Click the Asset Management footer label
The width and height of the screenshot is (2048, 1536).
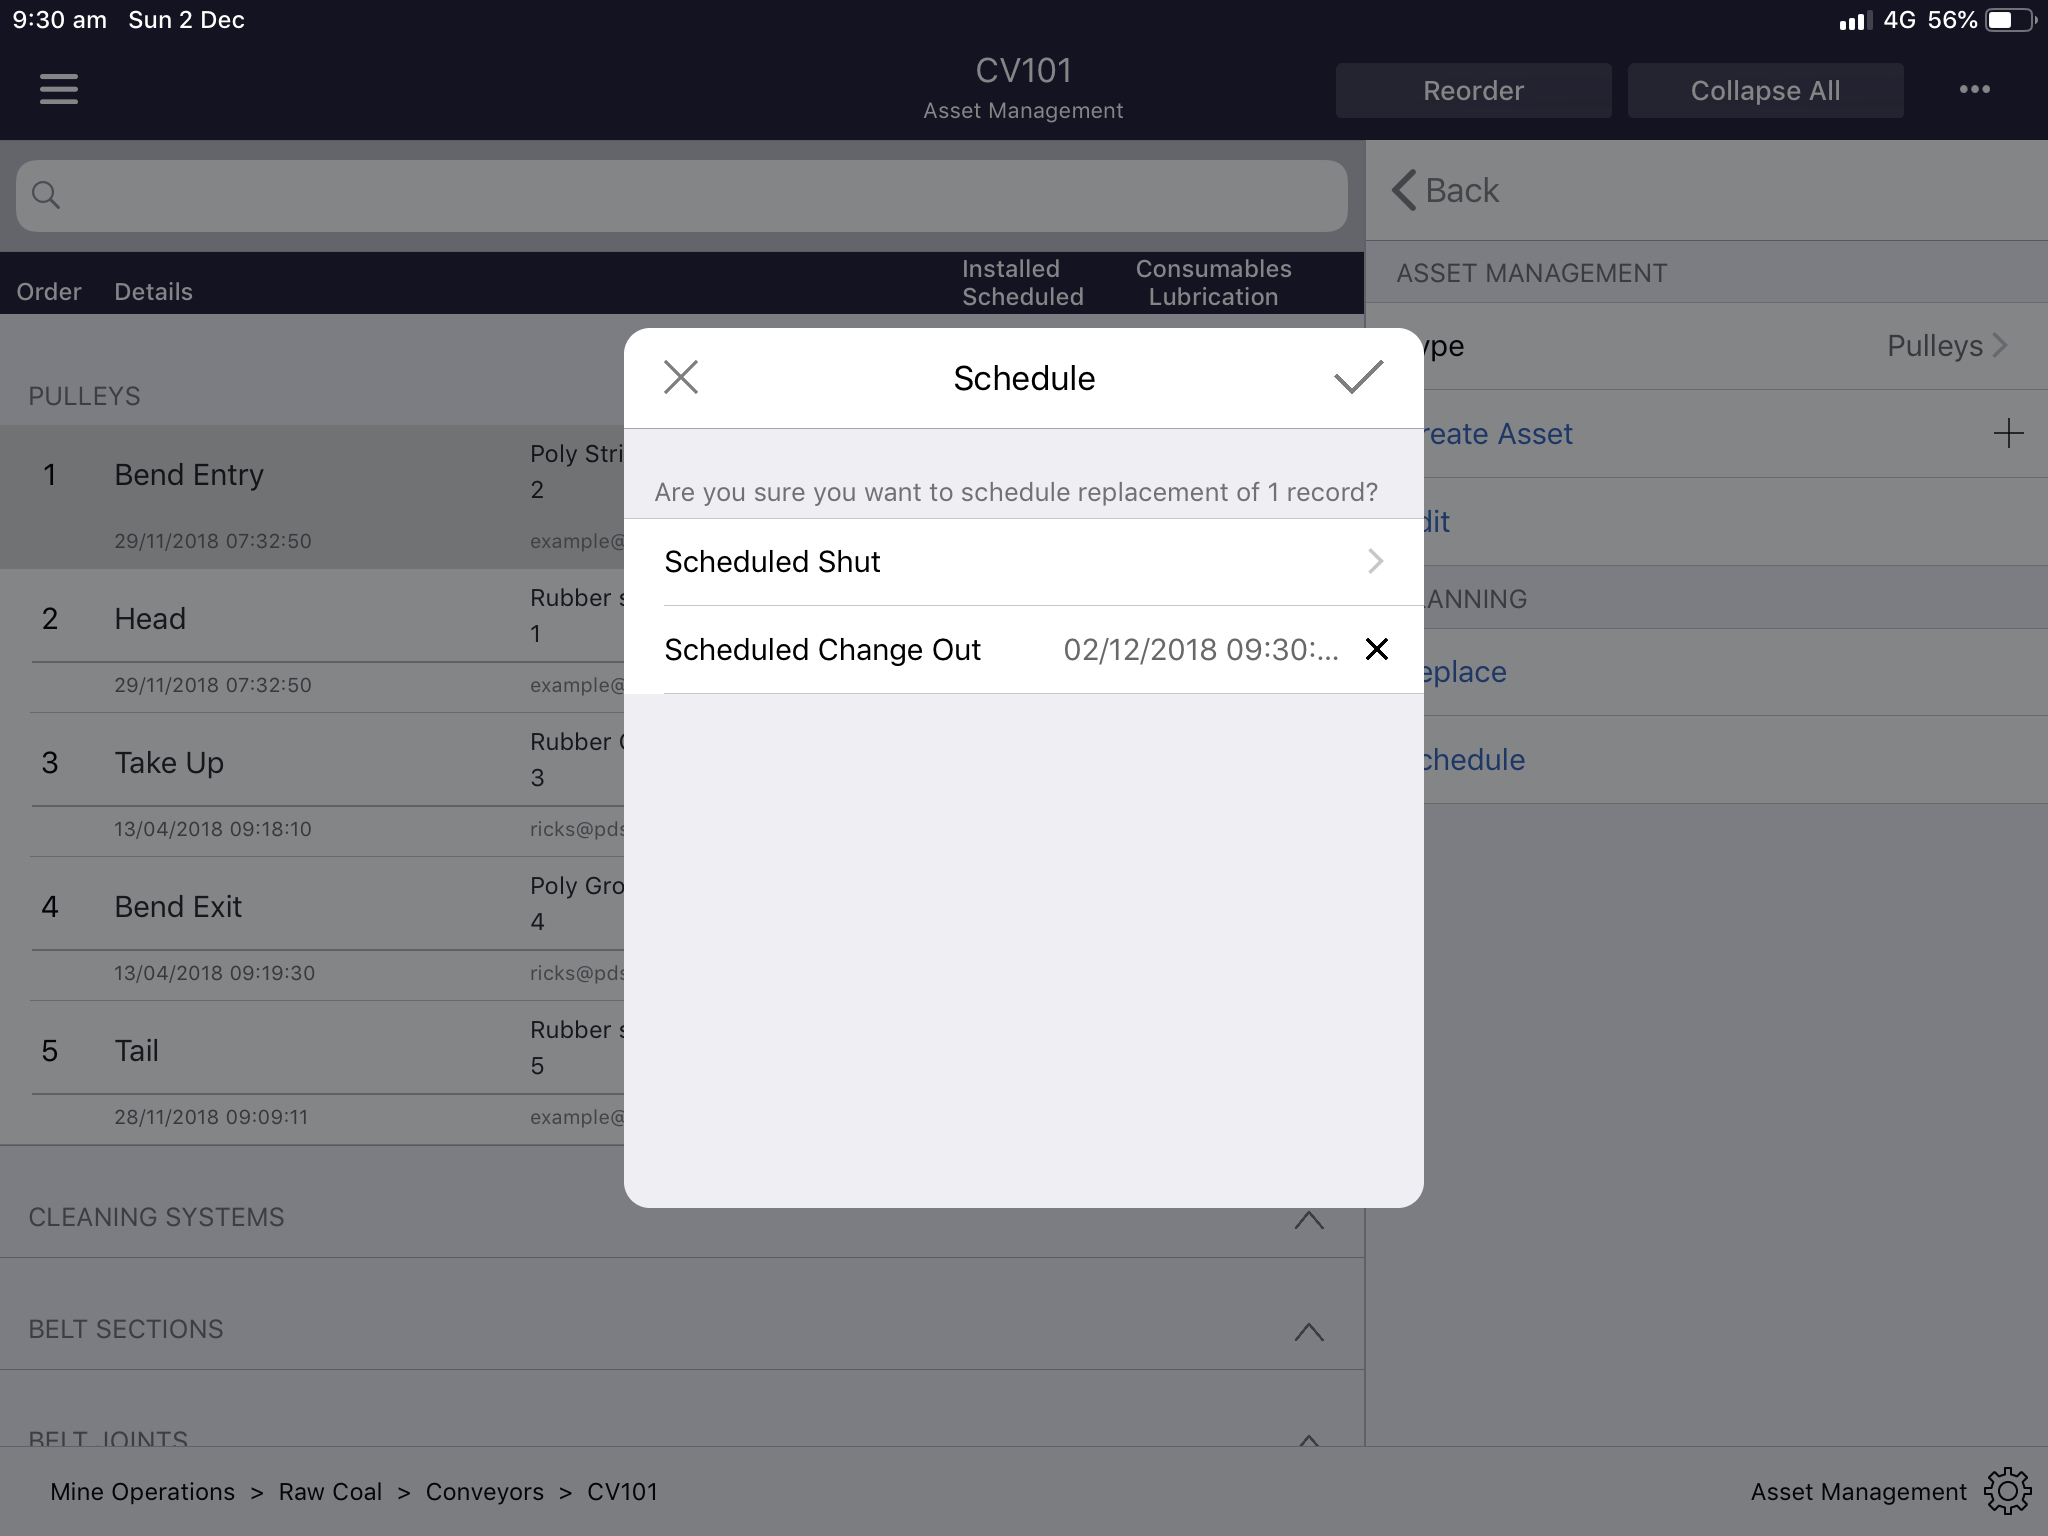1858,1491
